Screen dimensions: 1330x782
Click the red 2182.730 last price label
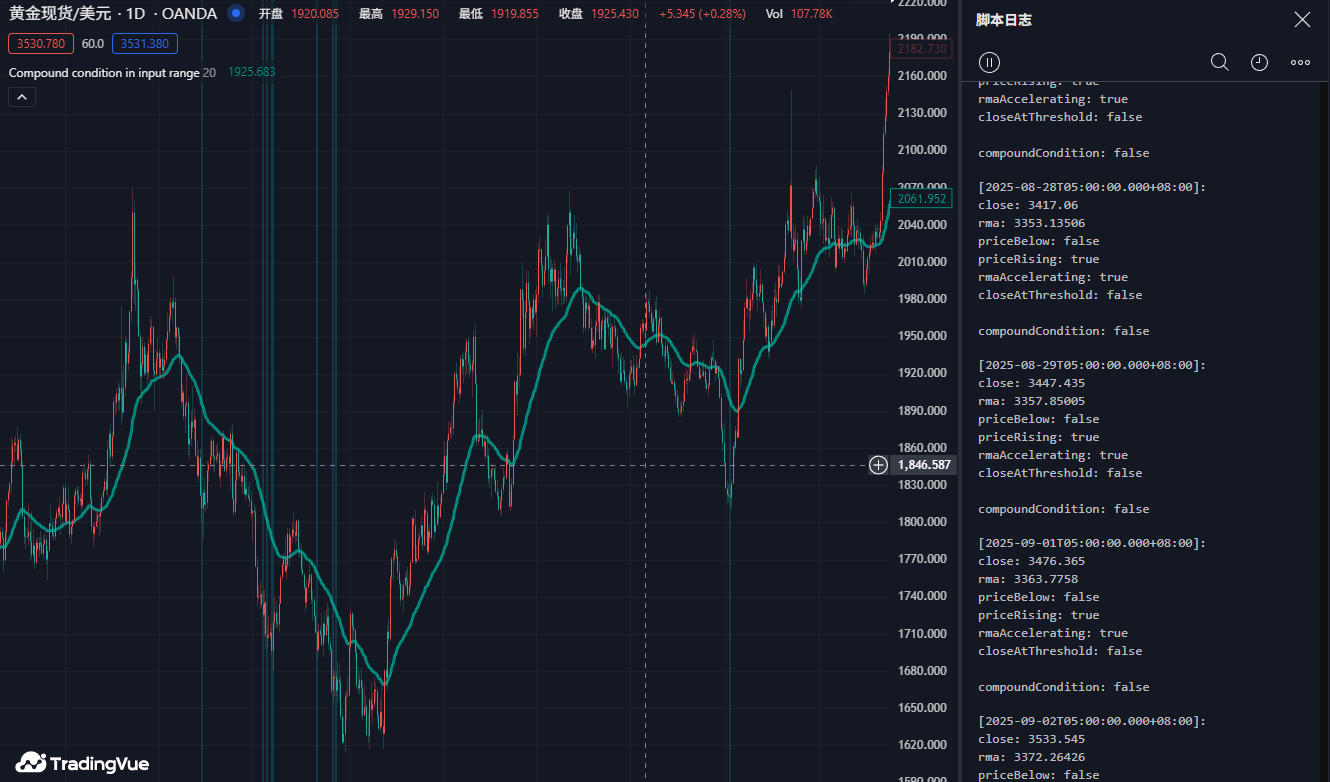coord(922,49)
